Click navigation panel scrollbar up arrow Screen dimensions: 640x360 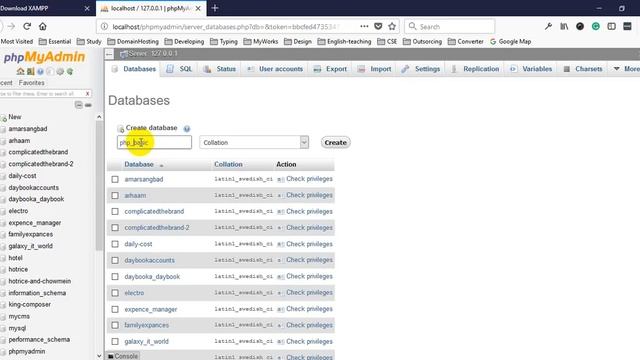tap(99, 117)
